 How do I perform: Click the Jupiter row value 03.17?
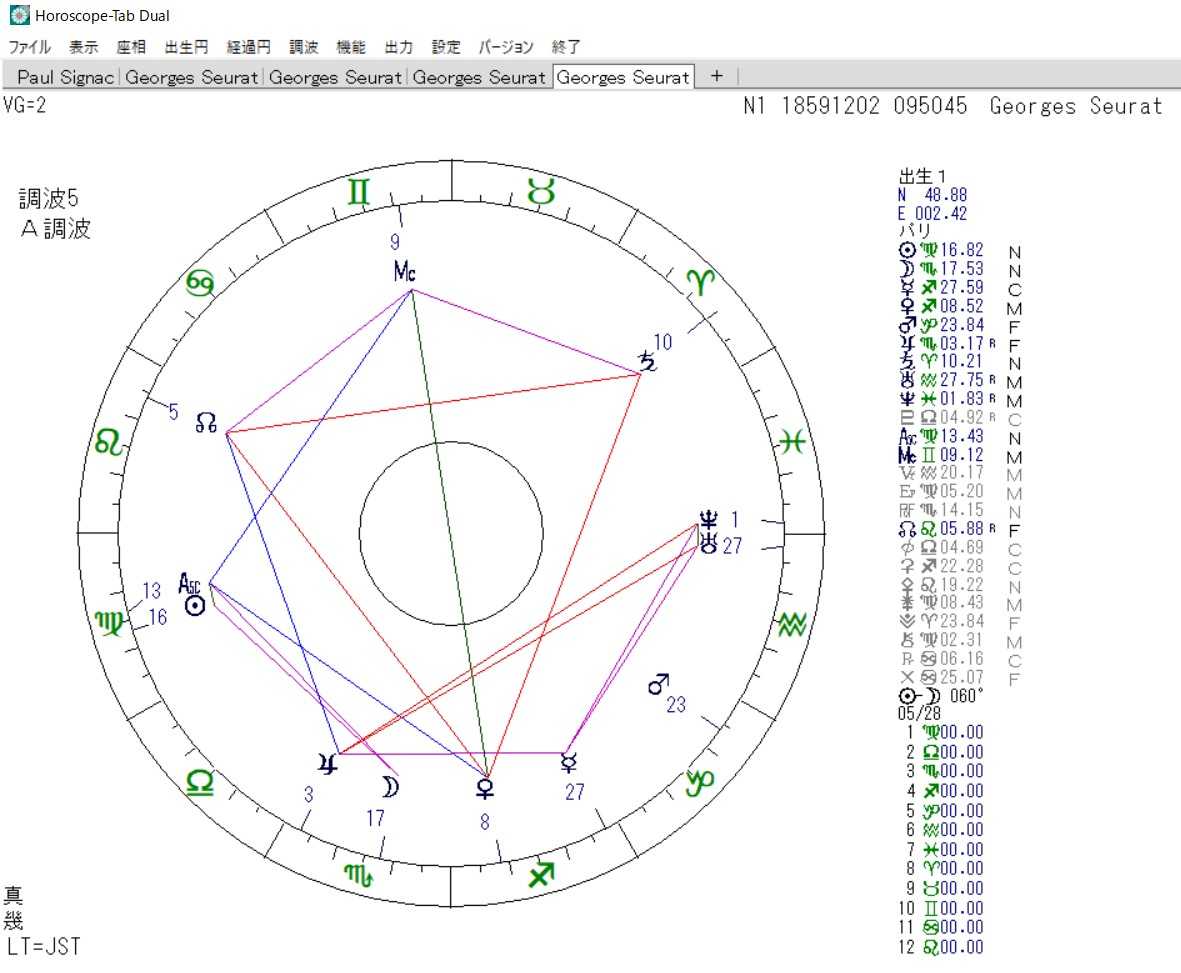pyautogui.click(x=962, y=343)
